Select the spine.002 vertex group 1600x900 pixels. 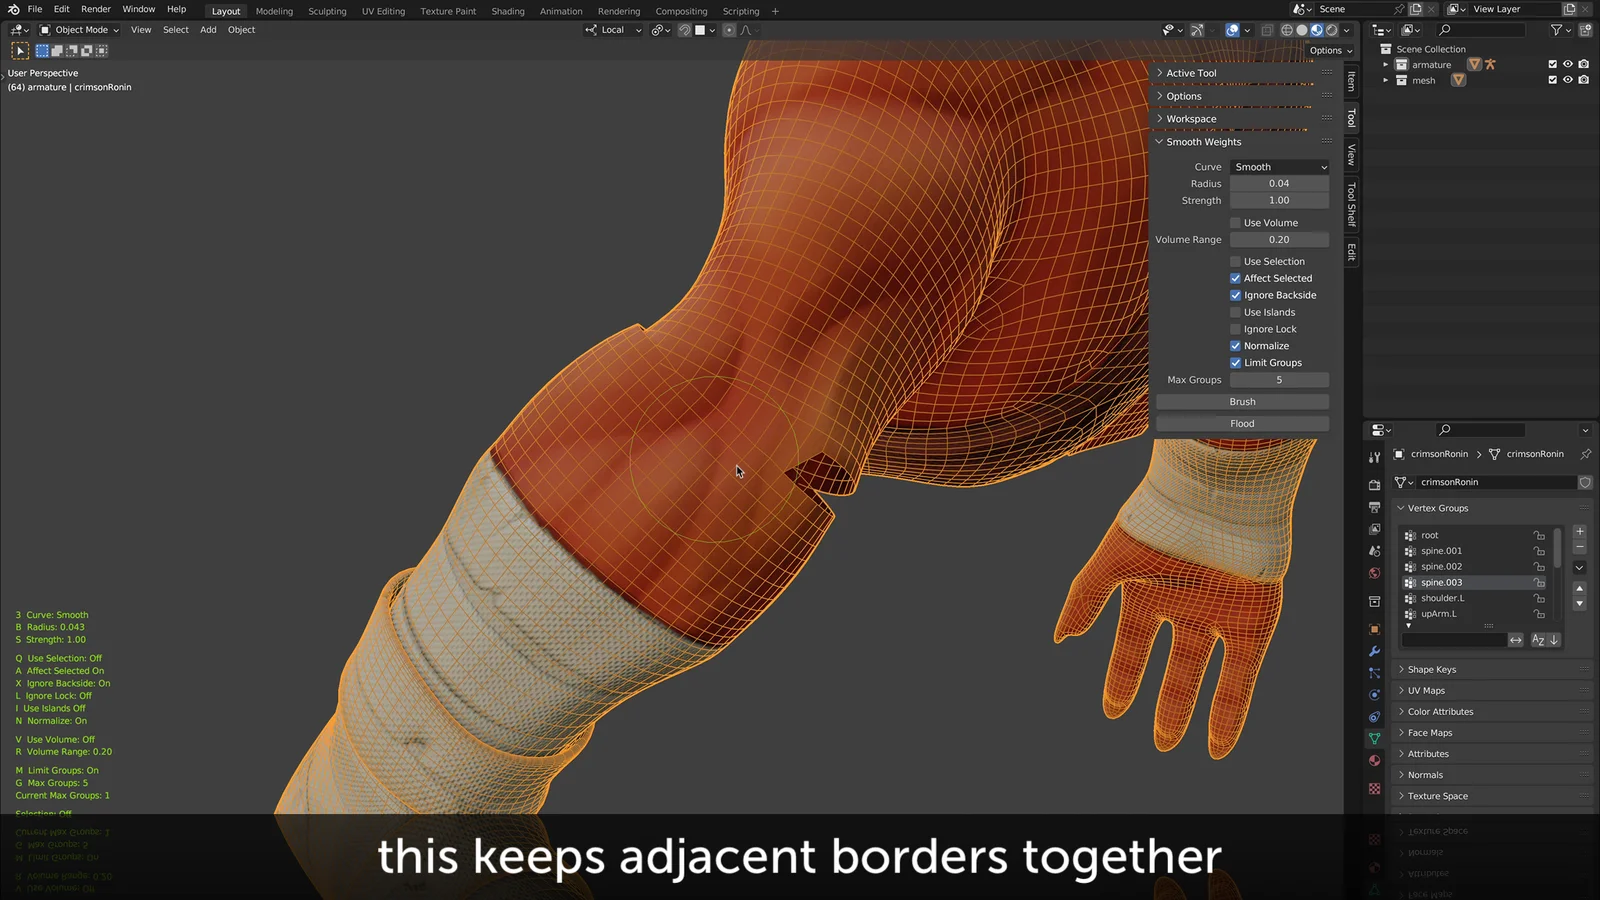[1440, 566]
